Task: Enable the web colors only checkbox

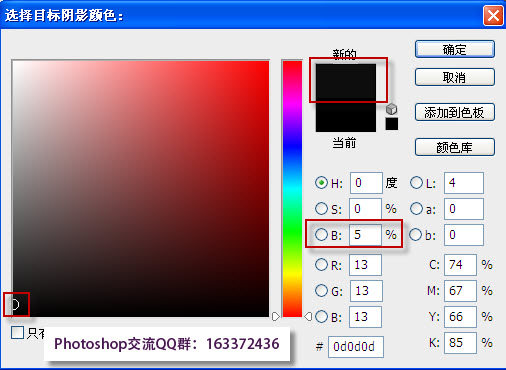Action: [17, 332]
